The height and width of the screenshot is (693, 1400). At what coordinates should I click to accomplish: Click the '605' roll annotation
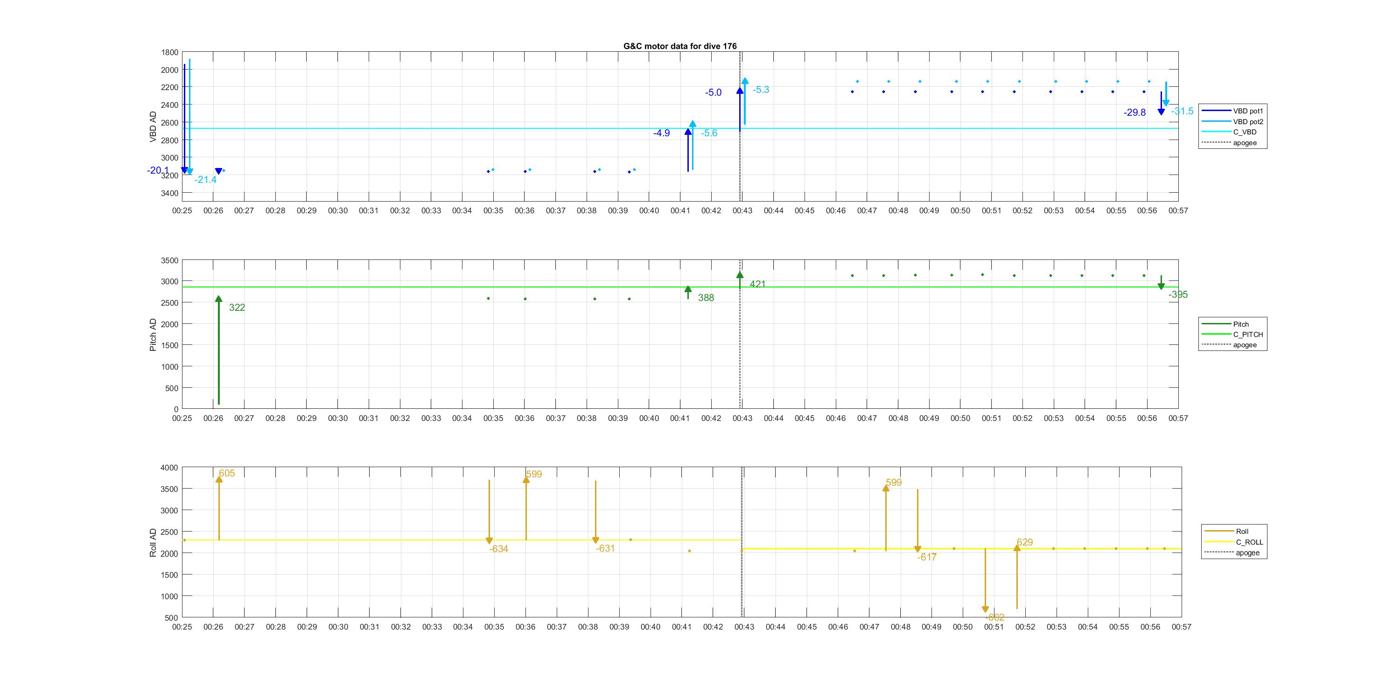coord(227,474)
